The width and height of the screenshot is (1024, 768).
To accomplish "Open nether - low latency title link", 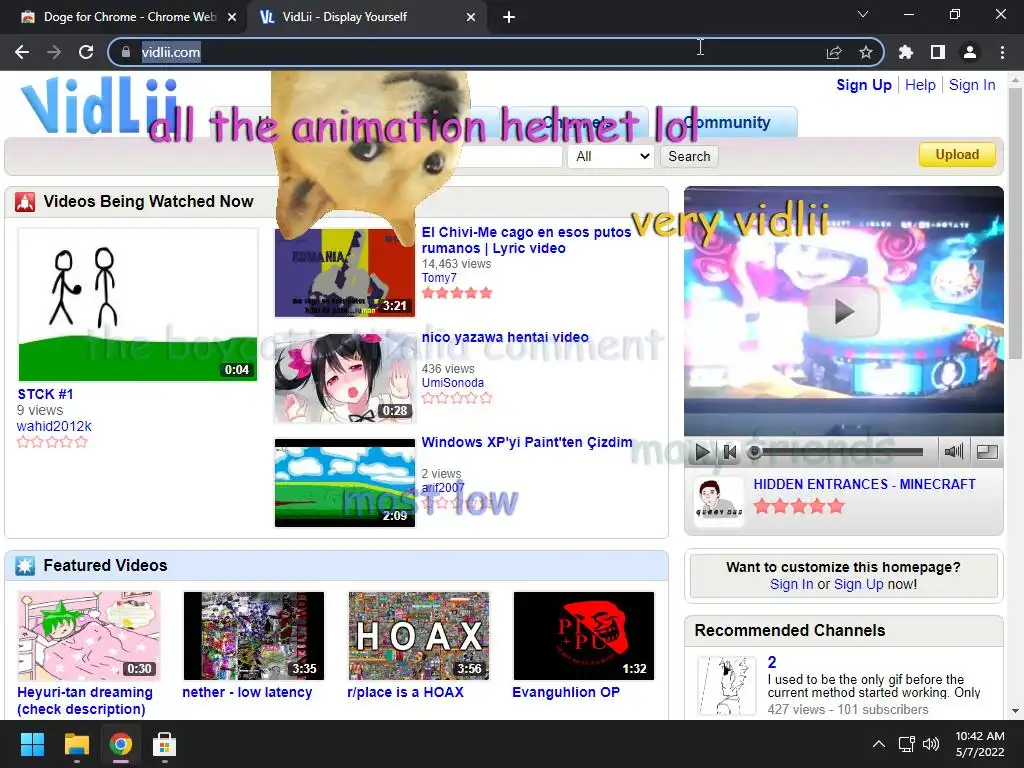I will [x=247, y=692].
